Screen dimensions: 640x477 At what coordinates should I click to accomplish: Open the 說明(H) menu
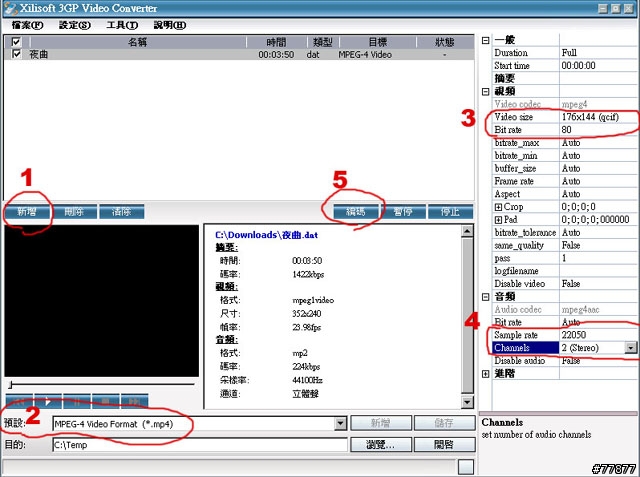(170, 25)
